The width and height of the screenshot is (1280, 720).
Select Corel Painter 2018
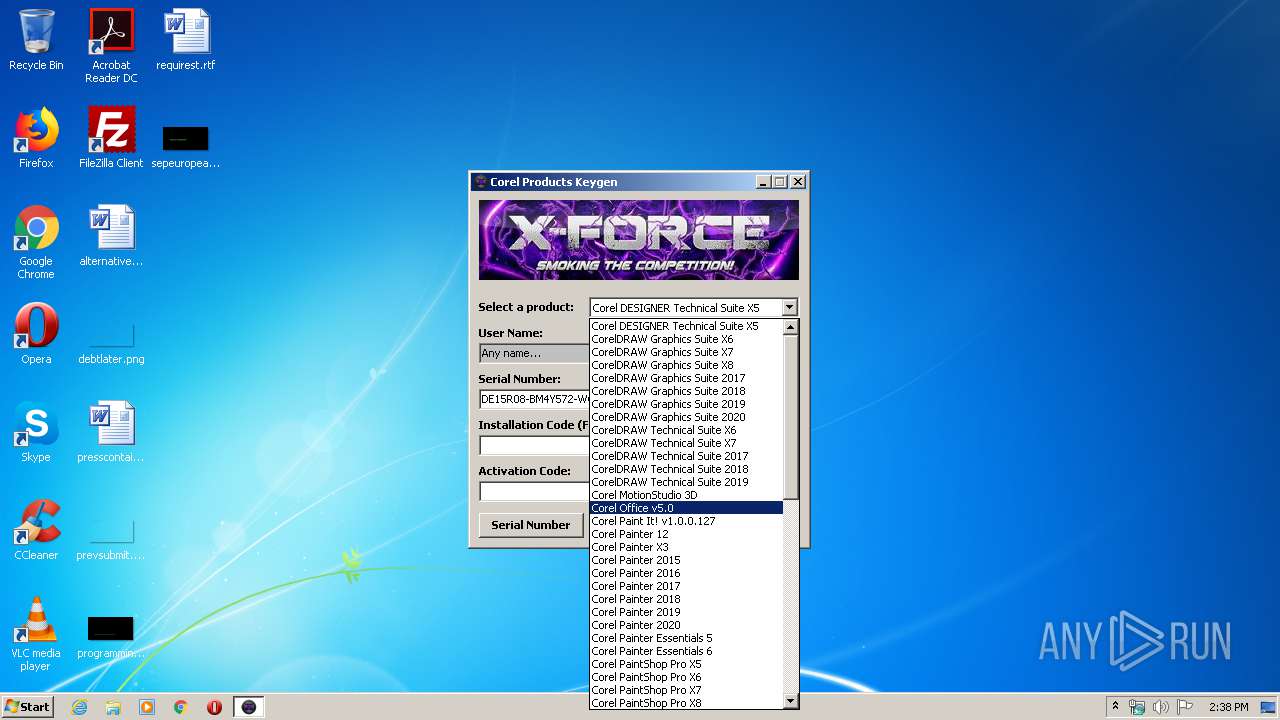(x=686, y=599)
